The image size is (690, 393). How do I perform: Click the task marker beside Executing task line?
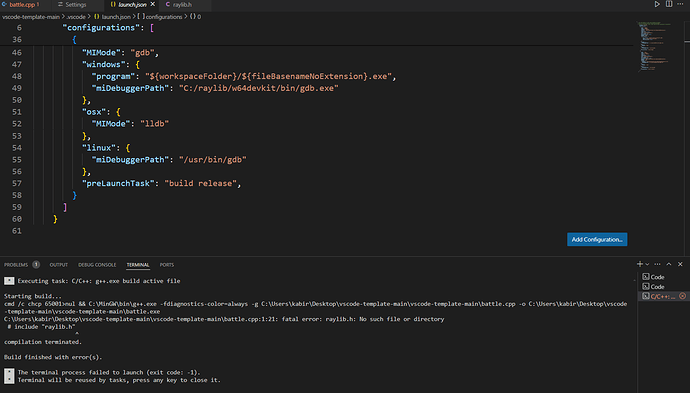[x=9, y=281]
